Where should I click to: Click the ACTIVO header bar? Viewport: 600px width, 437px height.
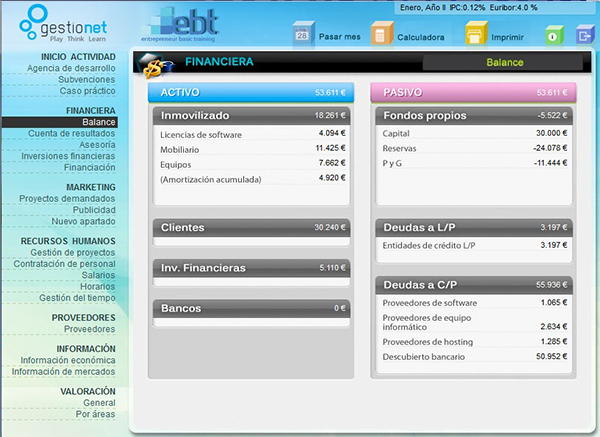(251, 93)
